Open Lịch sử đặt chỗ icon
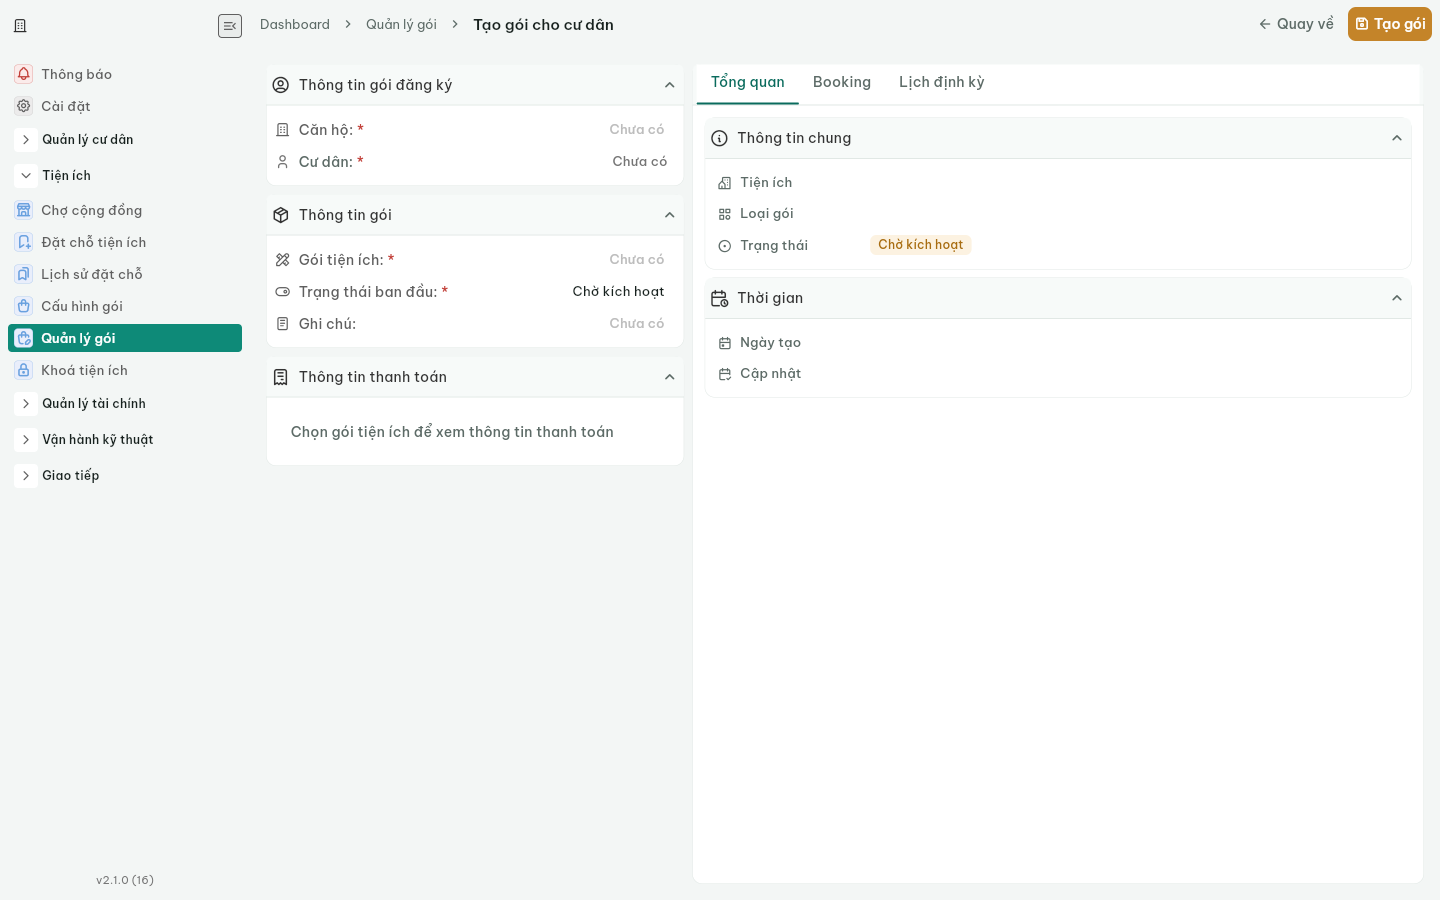 [24, 274]
